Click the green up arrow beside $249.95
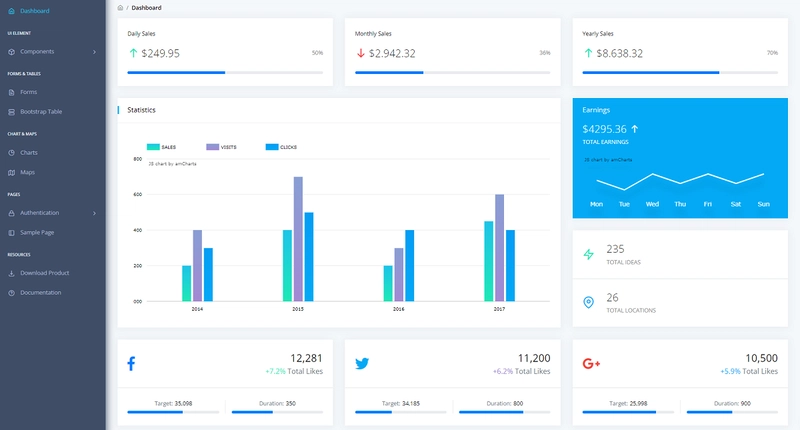The height and width of the screenshot is (430, 800). click(x=133, y=53)
